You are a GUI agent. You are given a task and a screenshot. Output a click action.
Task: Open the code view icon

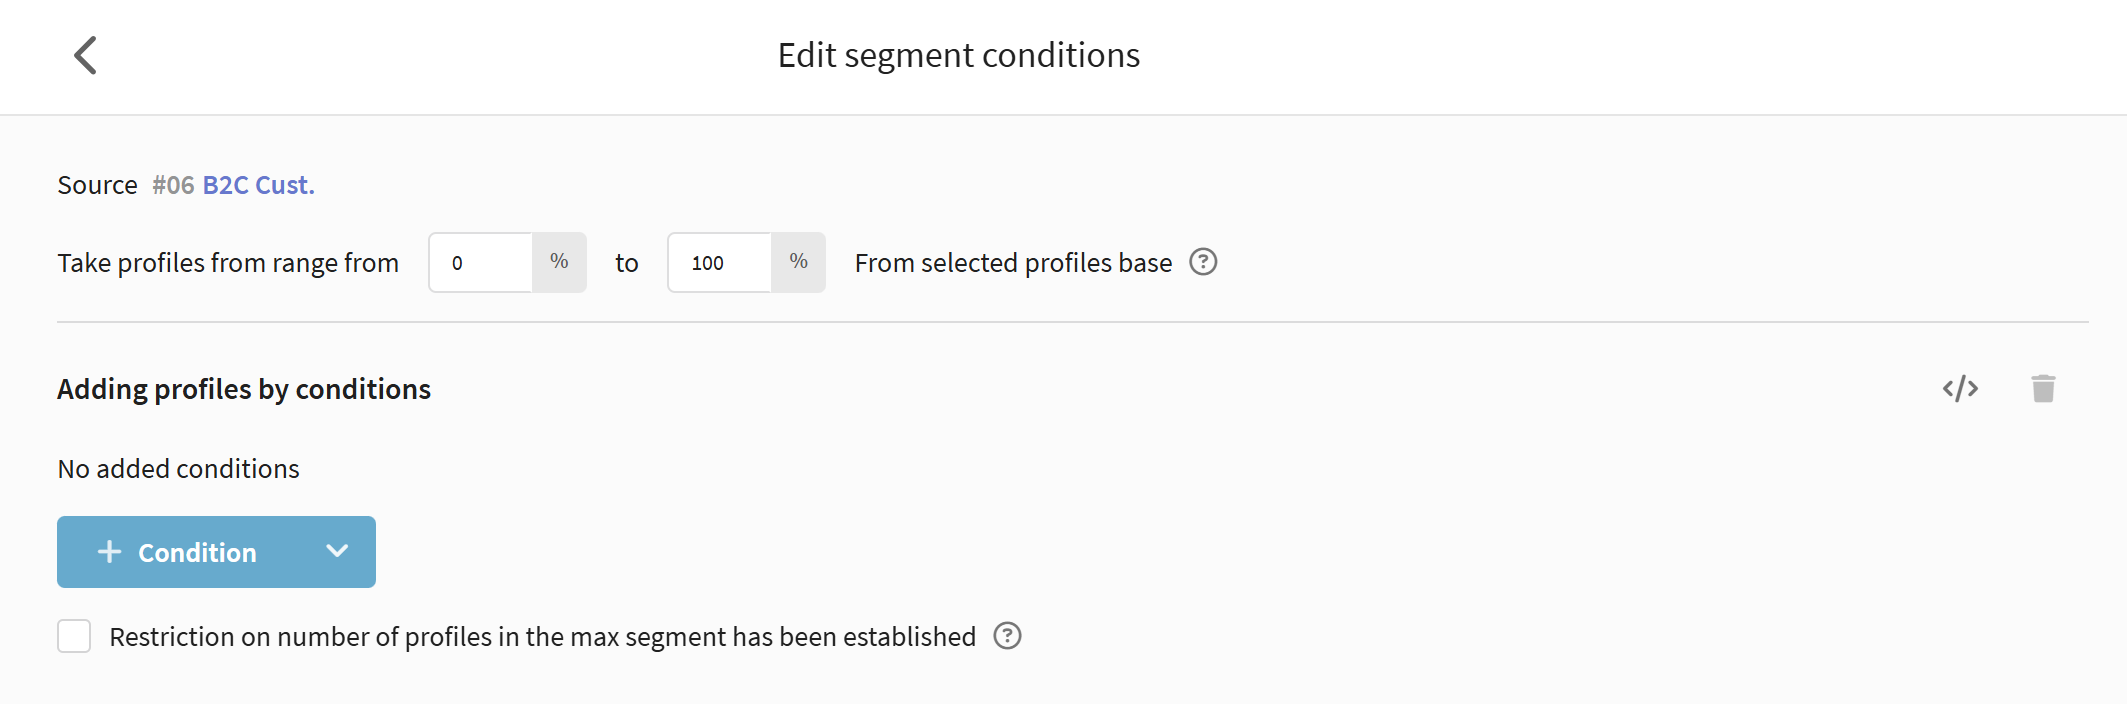click(1960, 388)
